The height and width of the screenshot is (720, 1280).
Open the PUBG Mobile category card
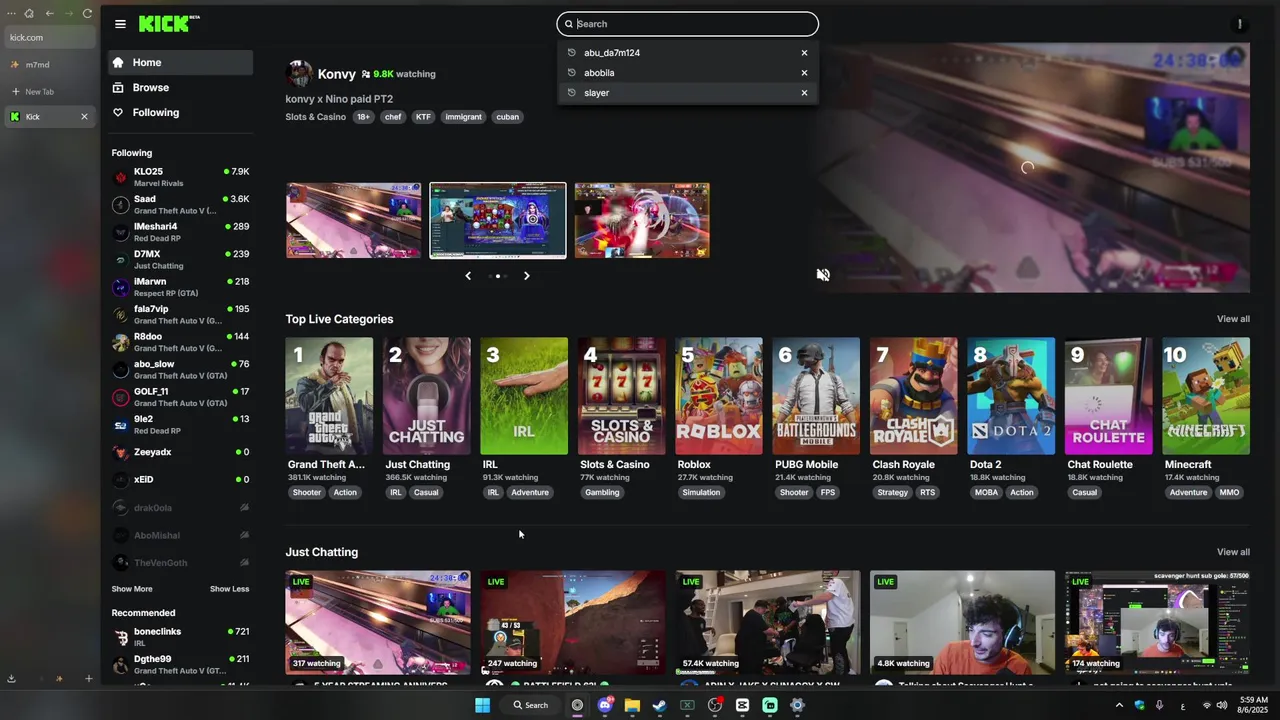(816, 396)
